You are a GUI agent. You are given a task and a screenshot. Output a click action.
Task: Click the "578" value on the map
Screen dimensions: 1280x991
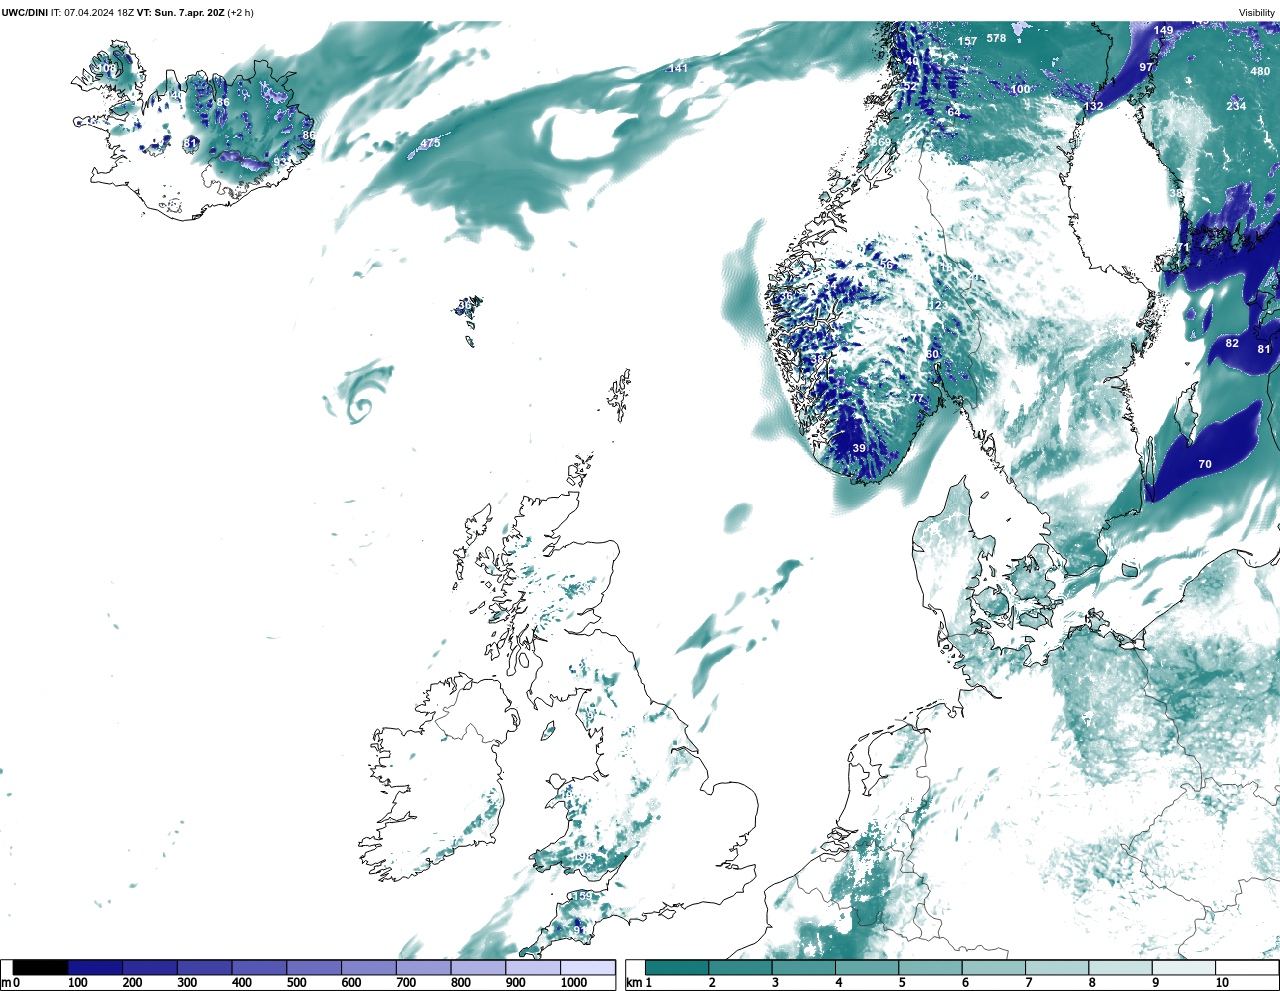(996, 38)
